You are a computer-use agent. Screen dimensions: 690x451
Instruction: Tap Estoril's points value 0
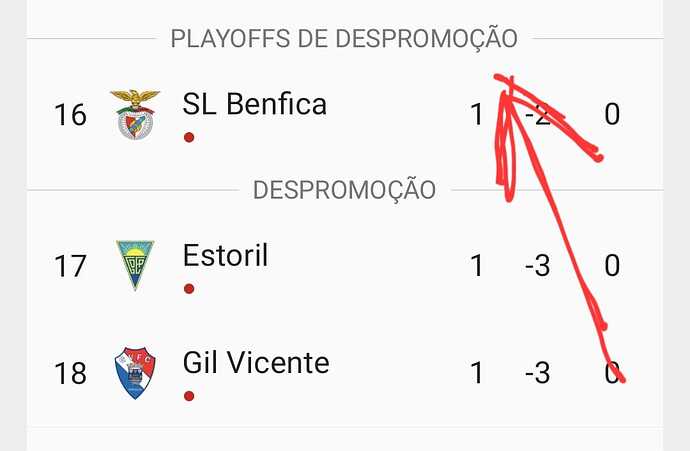[612, 265]
